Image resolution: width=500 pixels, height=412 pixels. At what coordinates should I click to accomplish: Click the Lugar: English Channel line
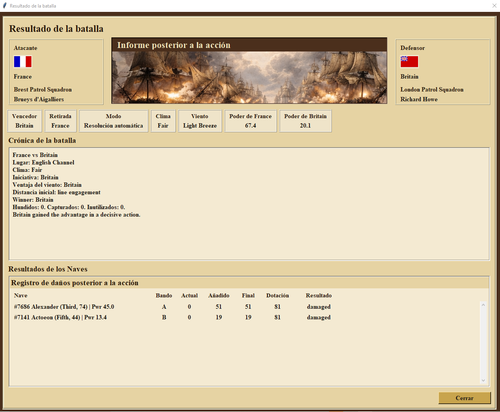tap(43, 162)
